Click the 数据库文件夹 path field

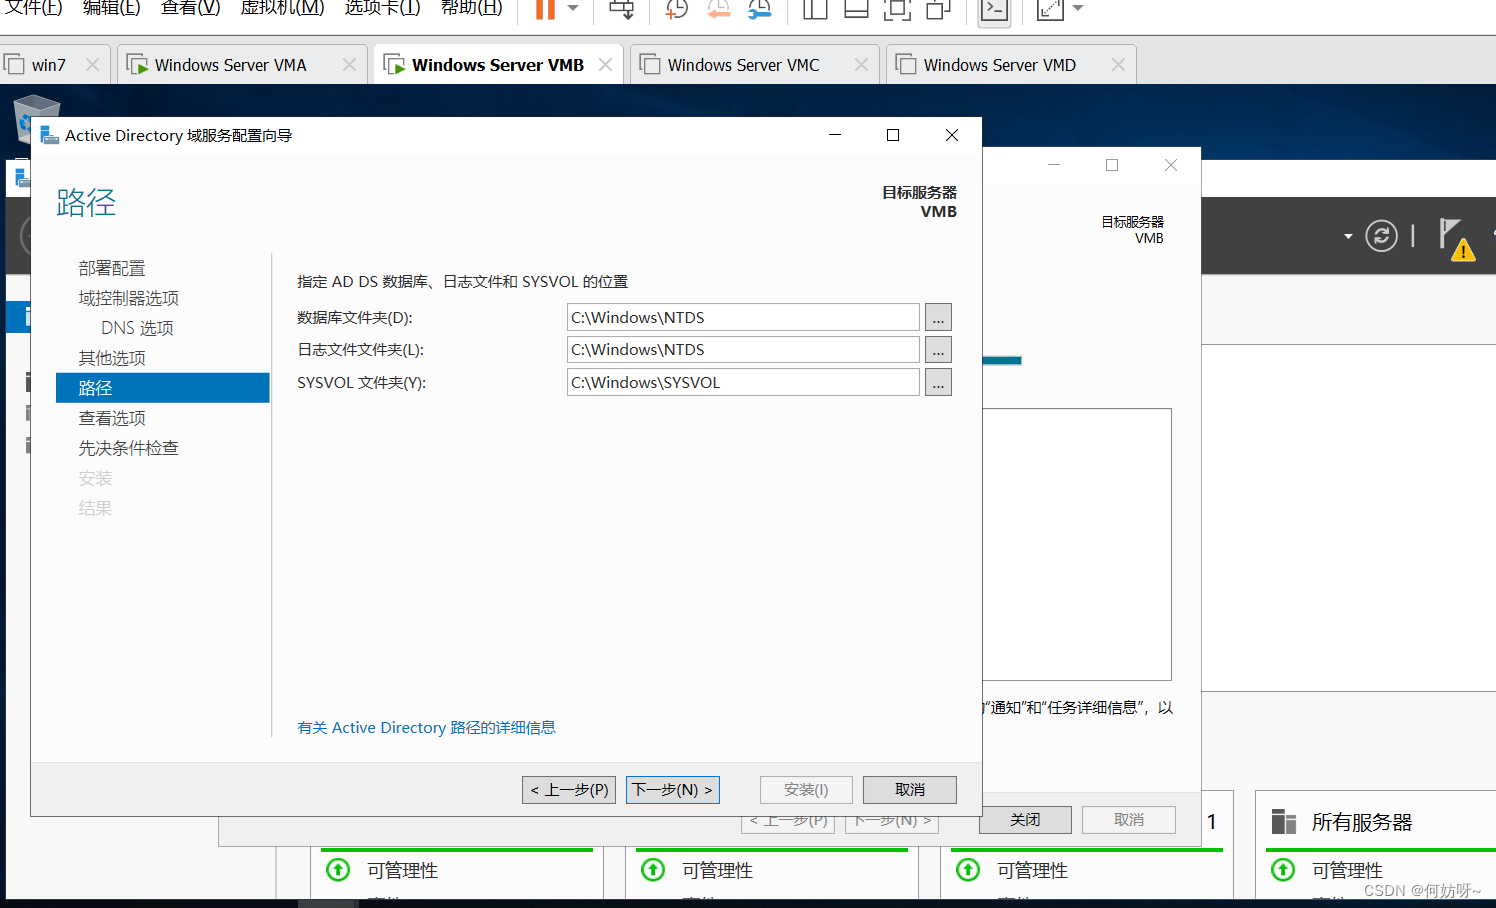(743, 317)
